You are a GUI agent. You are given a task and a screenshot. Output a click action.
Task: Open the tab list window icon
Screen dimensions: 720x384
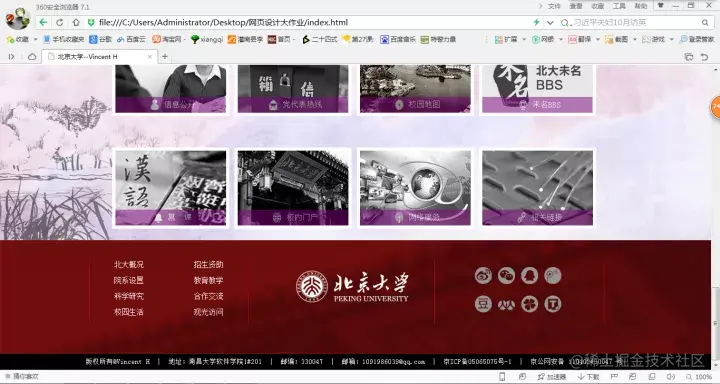(688, 56)
